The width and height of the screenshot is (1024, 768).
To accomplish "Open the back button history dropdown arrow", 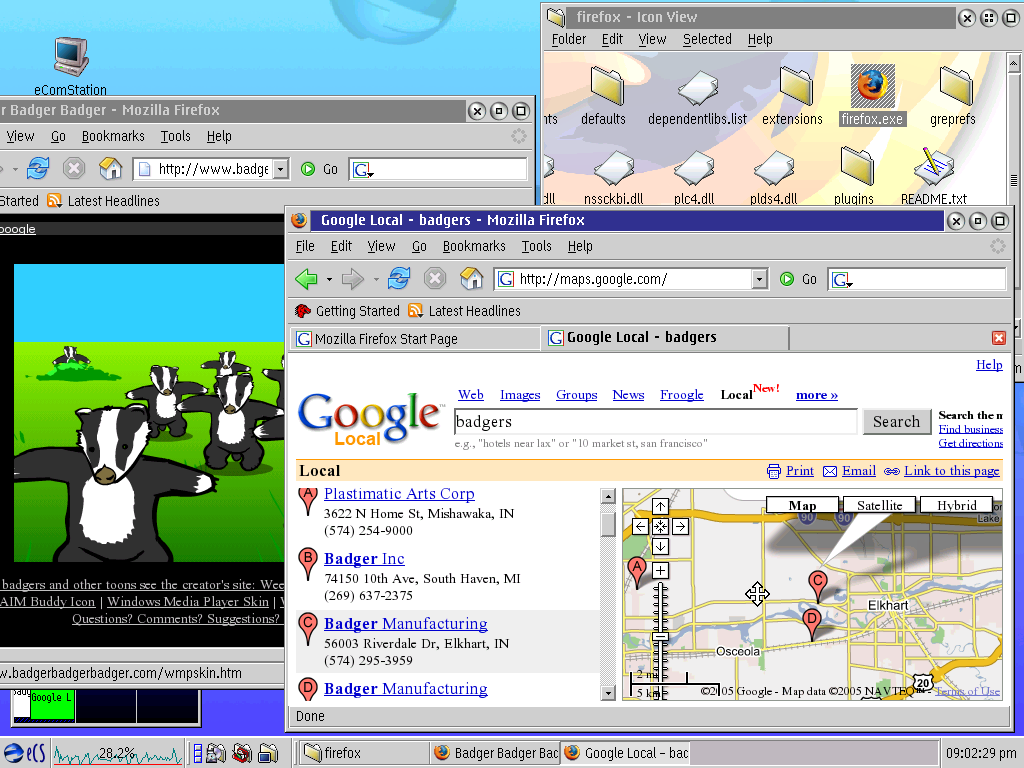I will click(x=329, y=279).
